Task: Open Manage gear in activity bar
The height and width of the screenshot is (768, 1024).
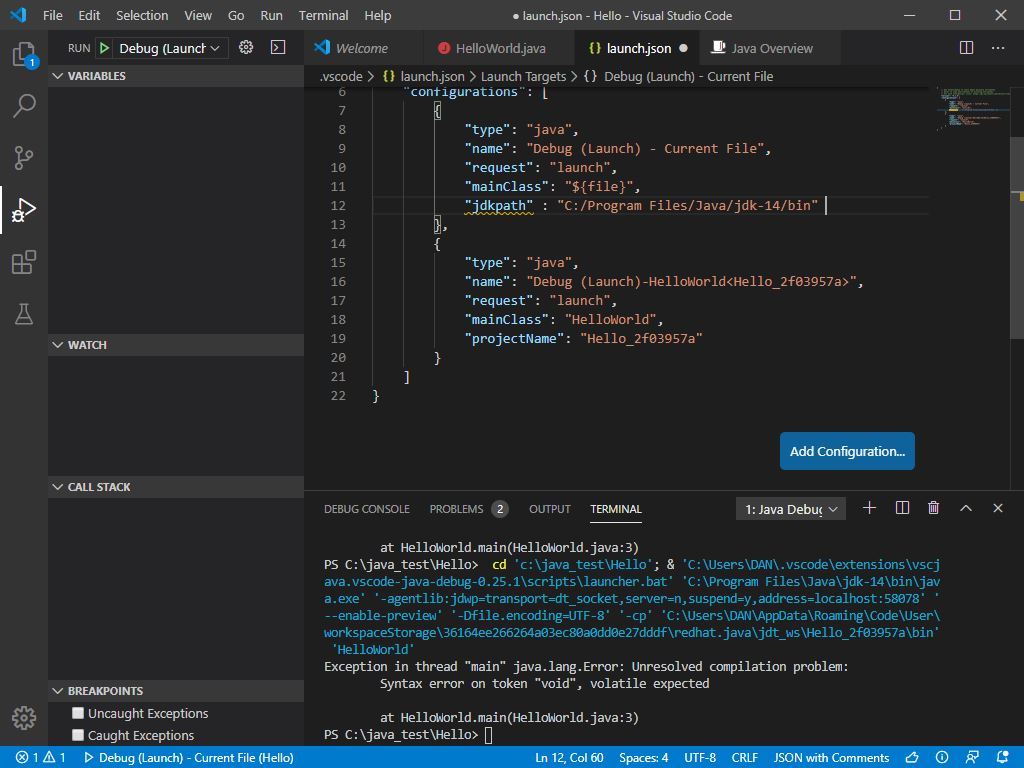Action: [24, 718]
